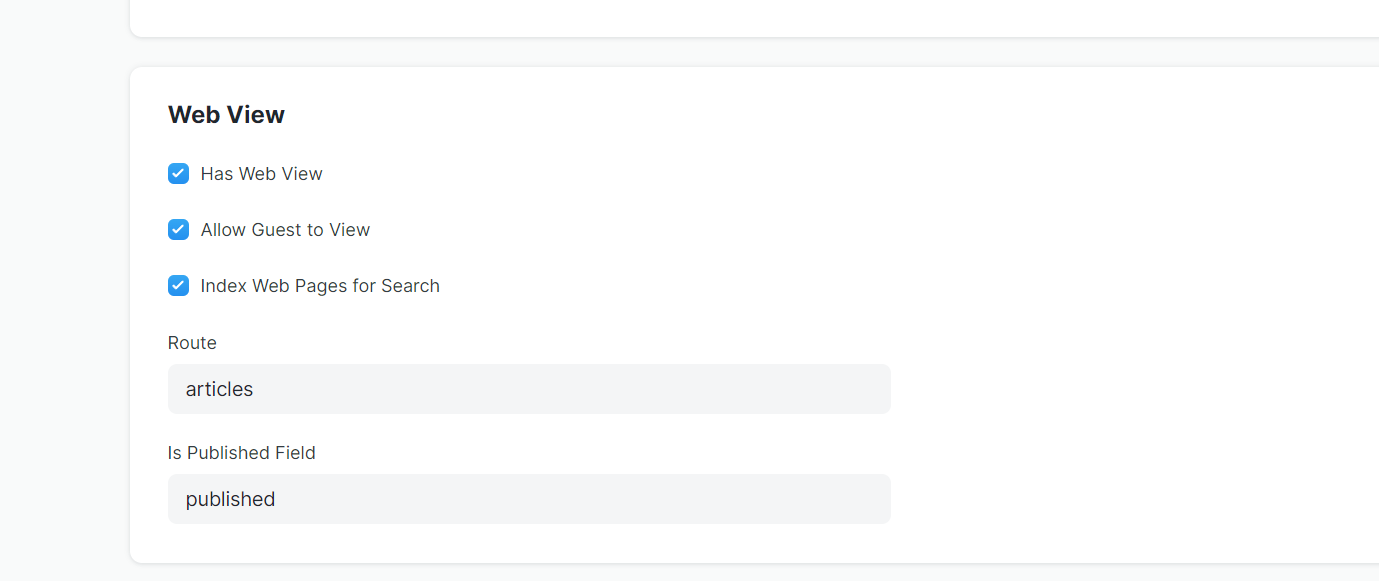1379x581 pixels.
Task: Focus the Route input field
Action: (529, 389)
